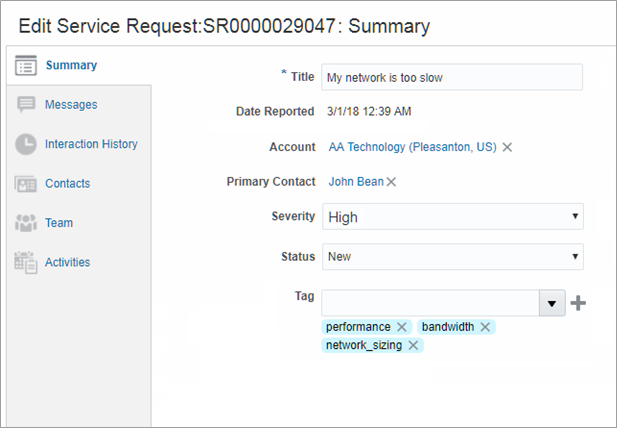Open the Severity dropdown
Viewport: 617px width, 428px height.
(574, 217)
